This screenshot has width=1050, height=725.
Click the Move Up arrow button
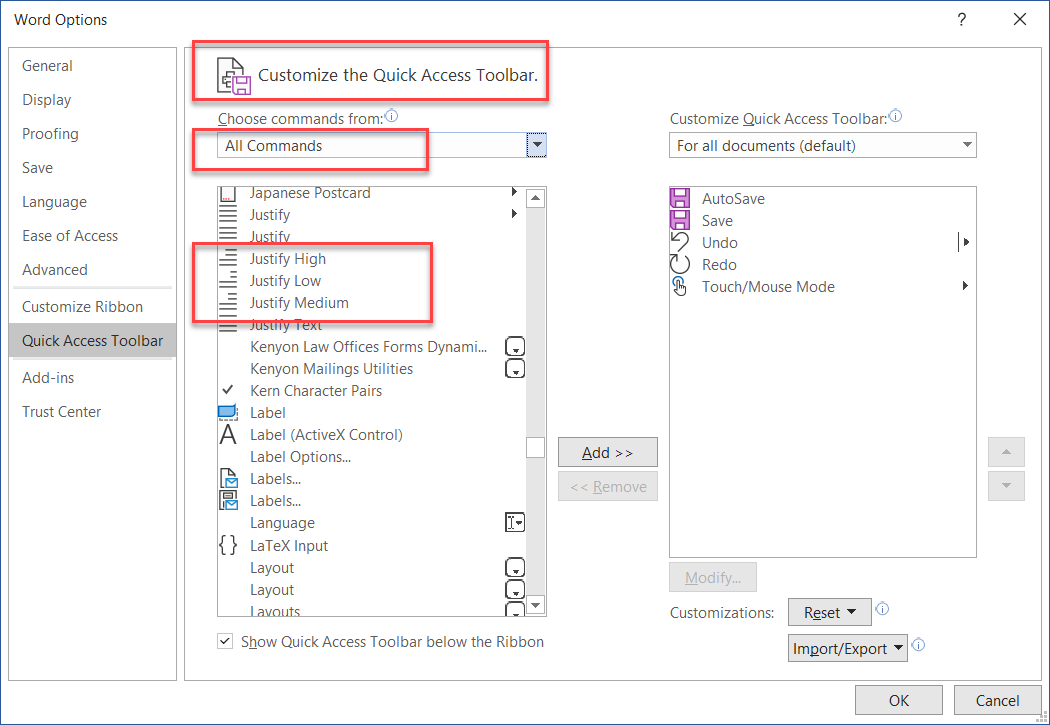tap(1006, 453)
